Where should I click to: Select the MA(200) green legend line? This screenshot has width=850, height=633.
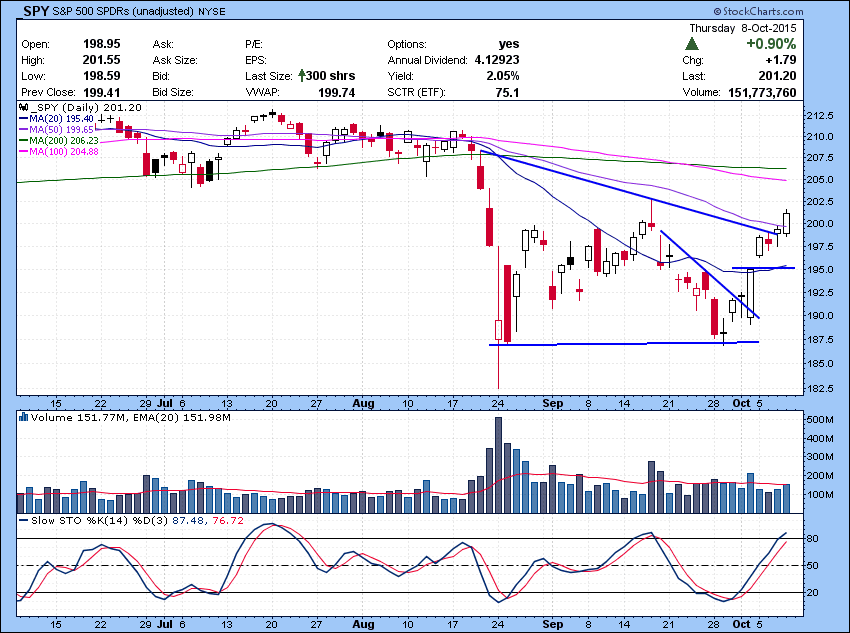click(x=23, y=140)
